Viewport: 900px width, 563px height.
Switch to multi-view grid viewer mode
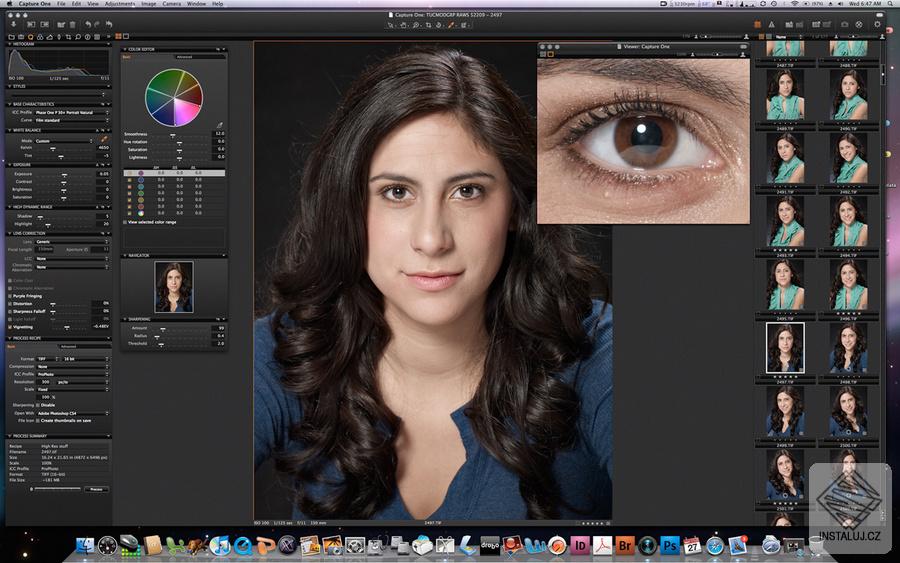pyautogui.click(x=118, y=37)
